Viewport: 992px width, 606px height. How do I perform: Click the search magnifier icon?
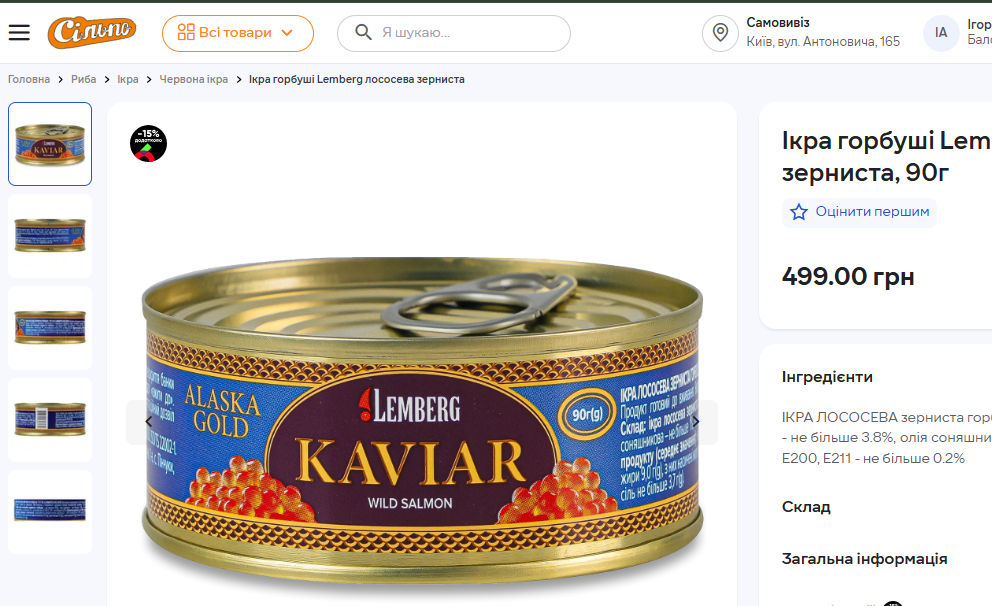363,33
